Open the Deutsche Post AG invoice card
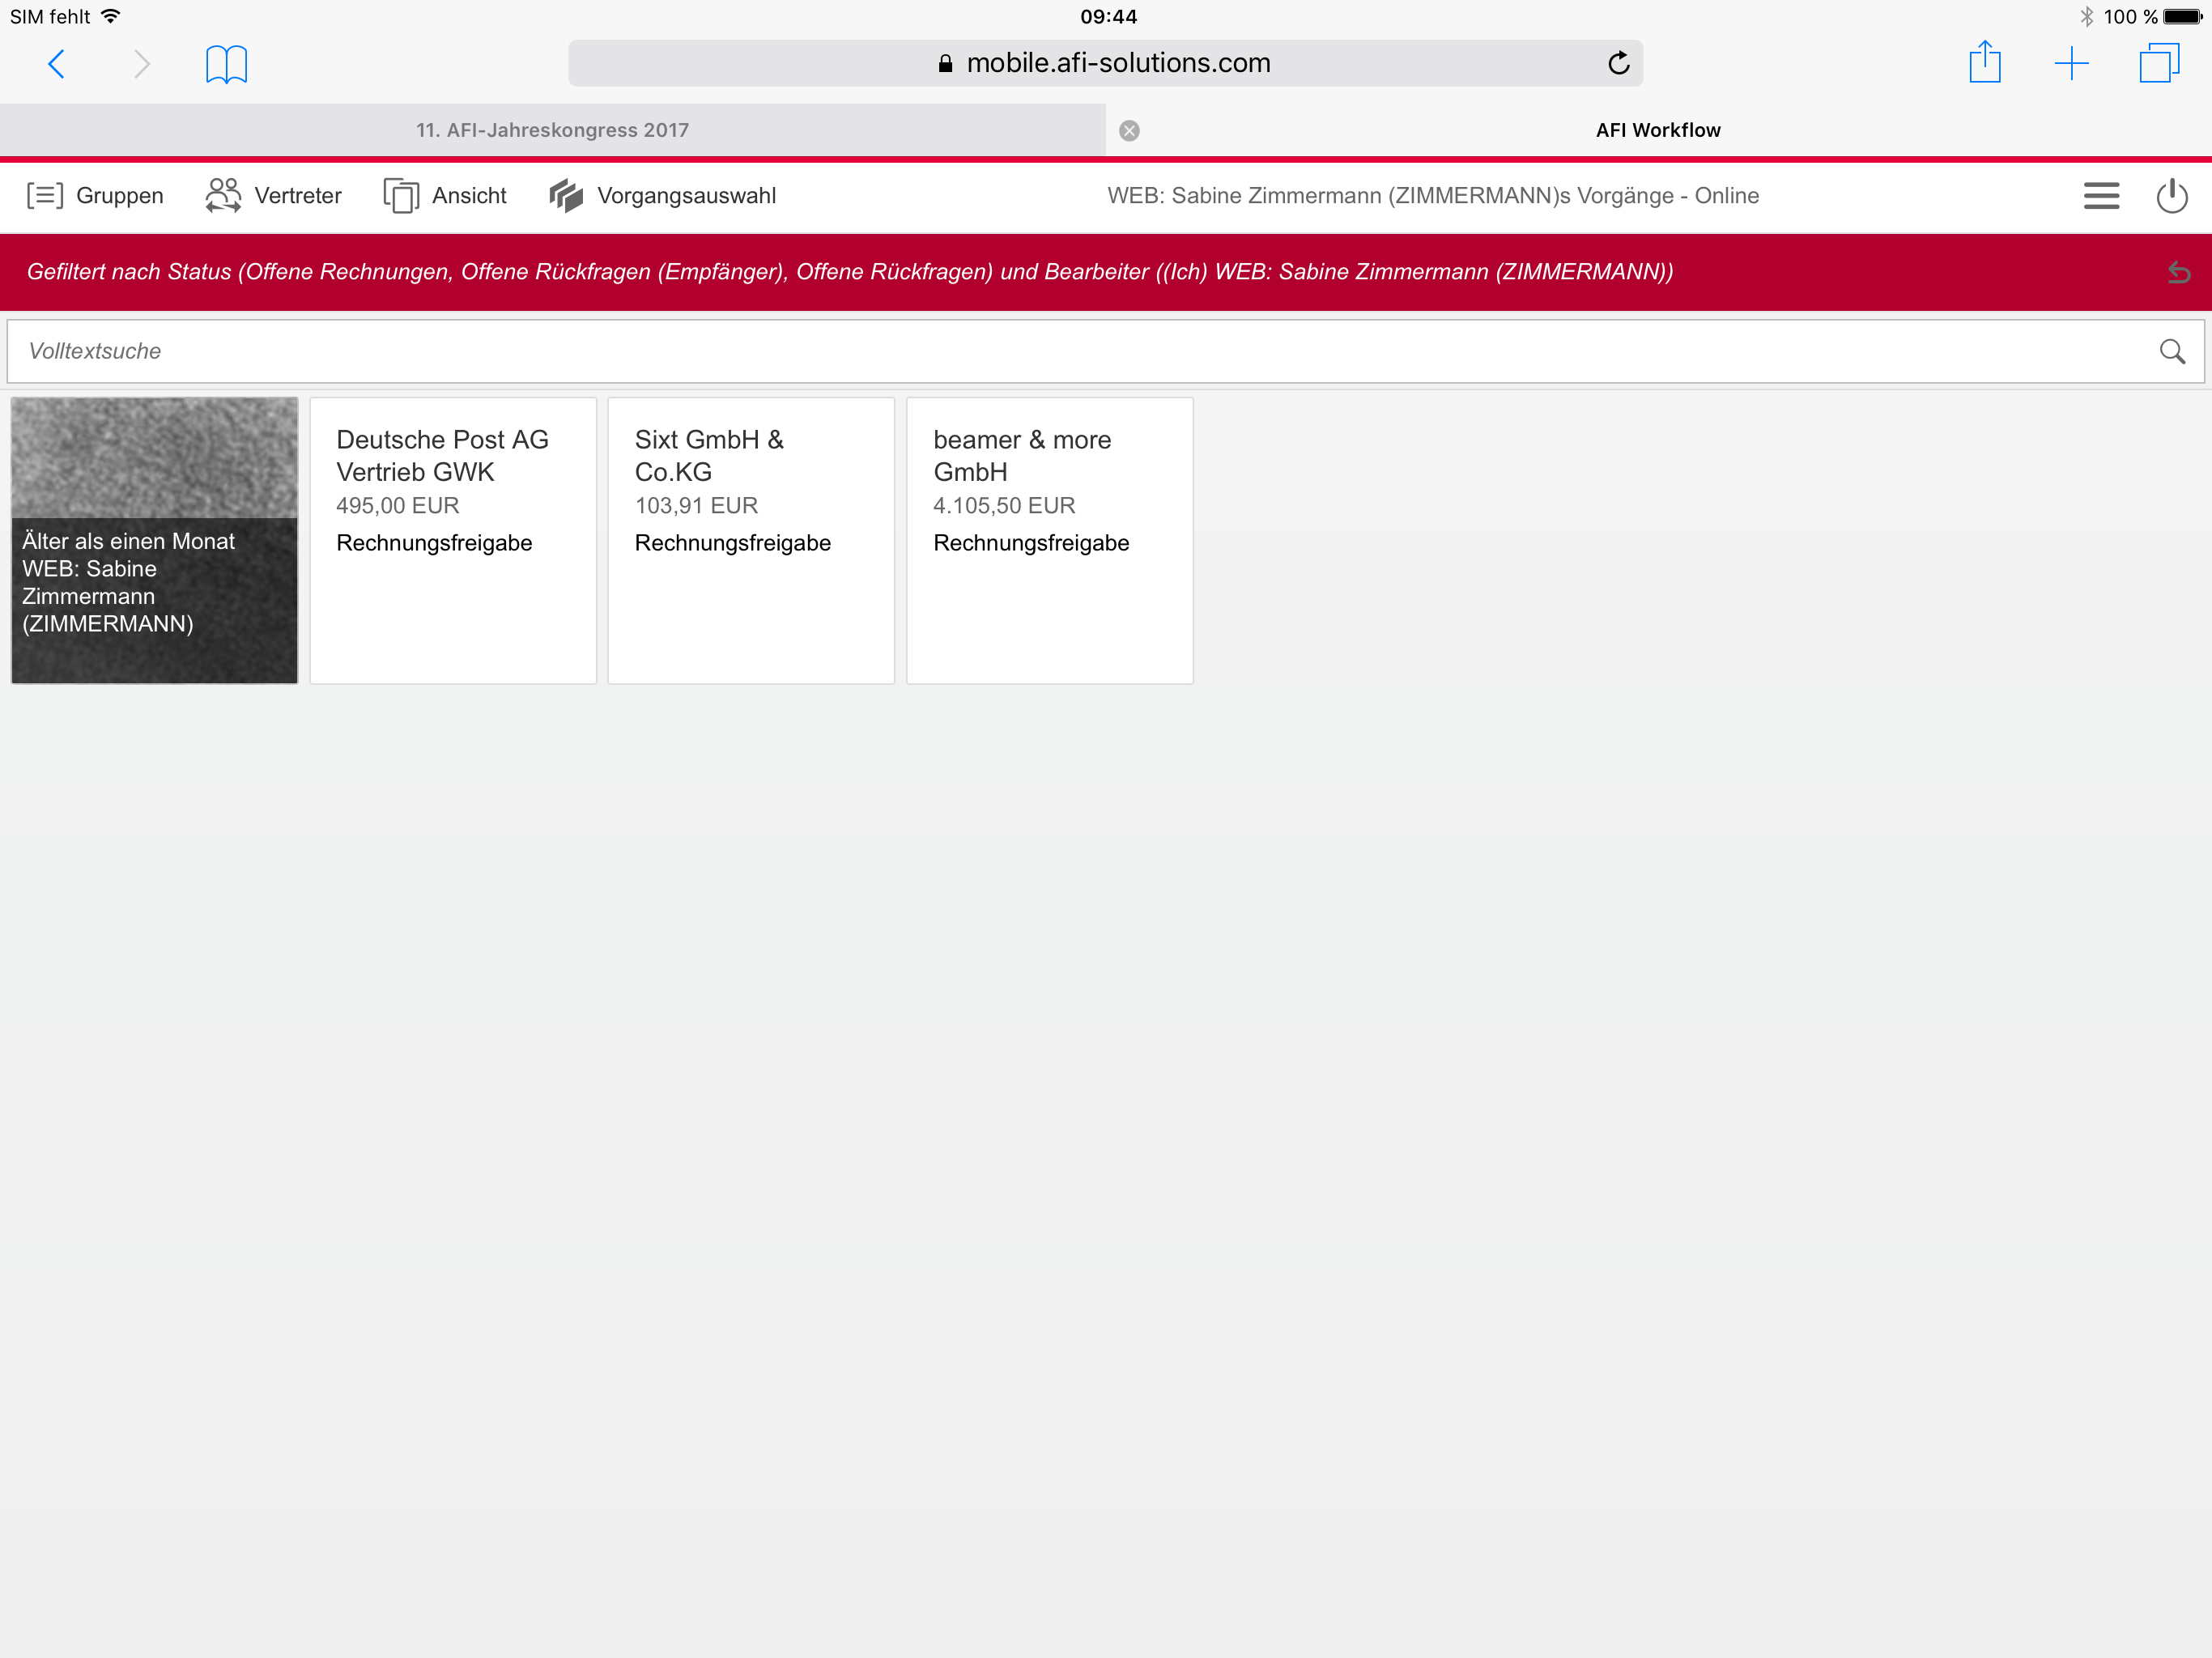 pyautogui.click(x=452, y=540)
